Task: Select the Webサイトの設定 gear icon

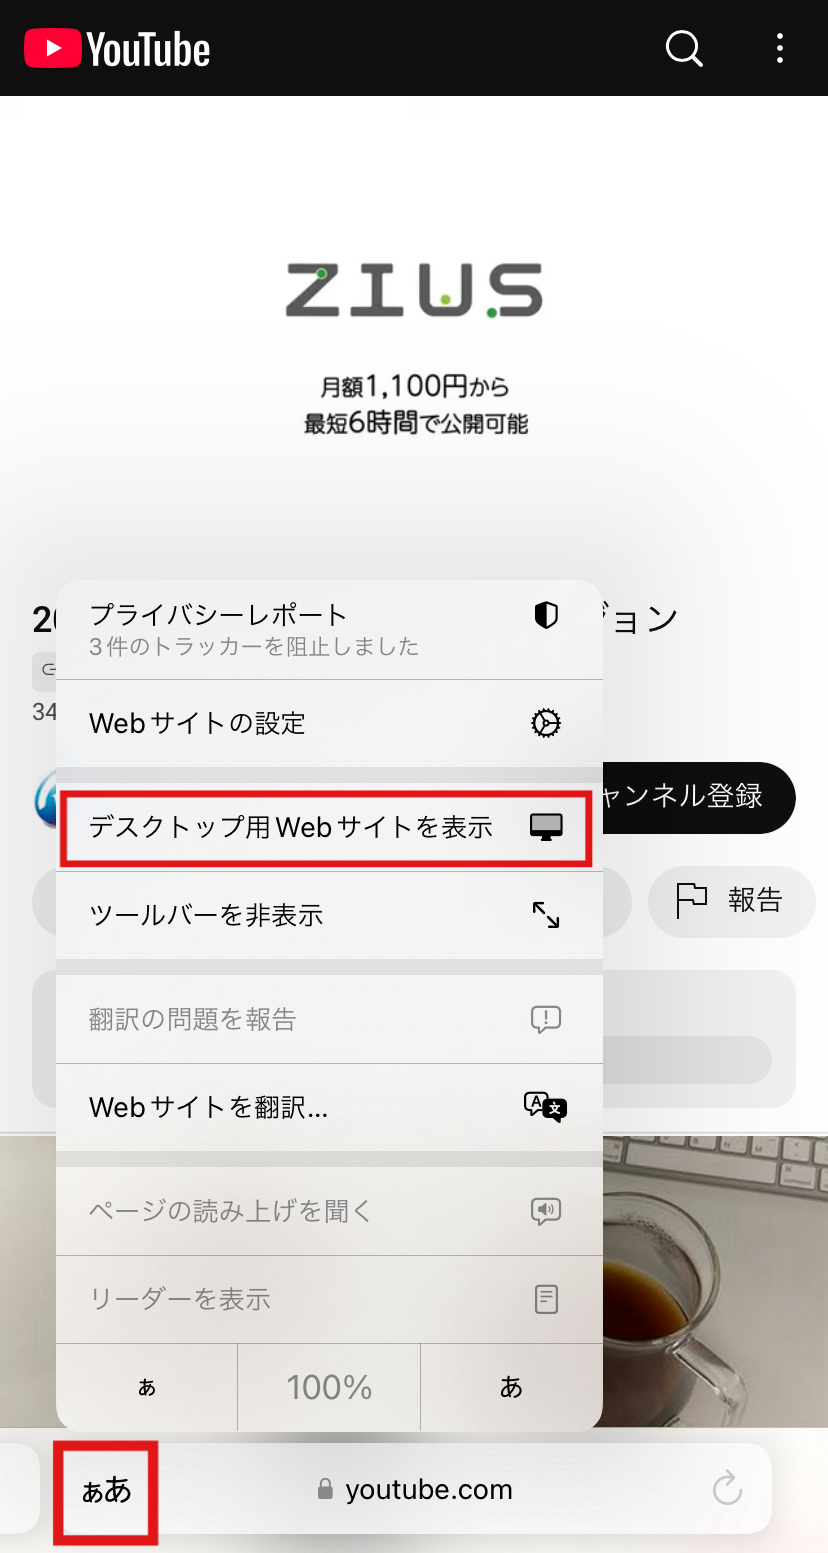Action: click(546, 723)
